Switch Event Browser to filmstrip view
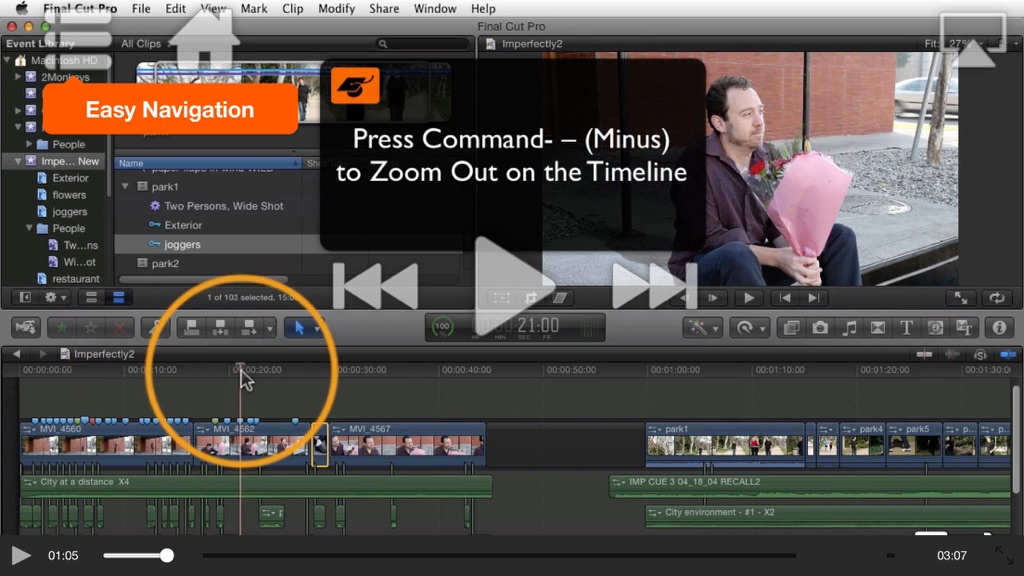1024x576 pixels. (91, 298)
